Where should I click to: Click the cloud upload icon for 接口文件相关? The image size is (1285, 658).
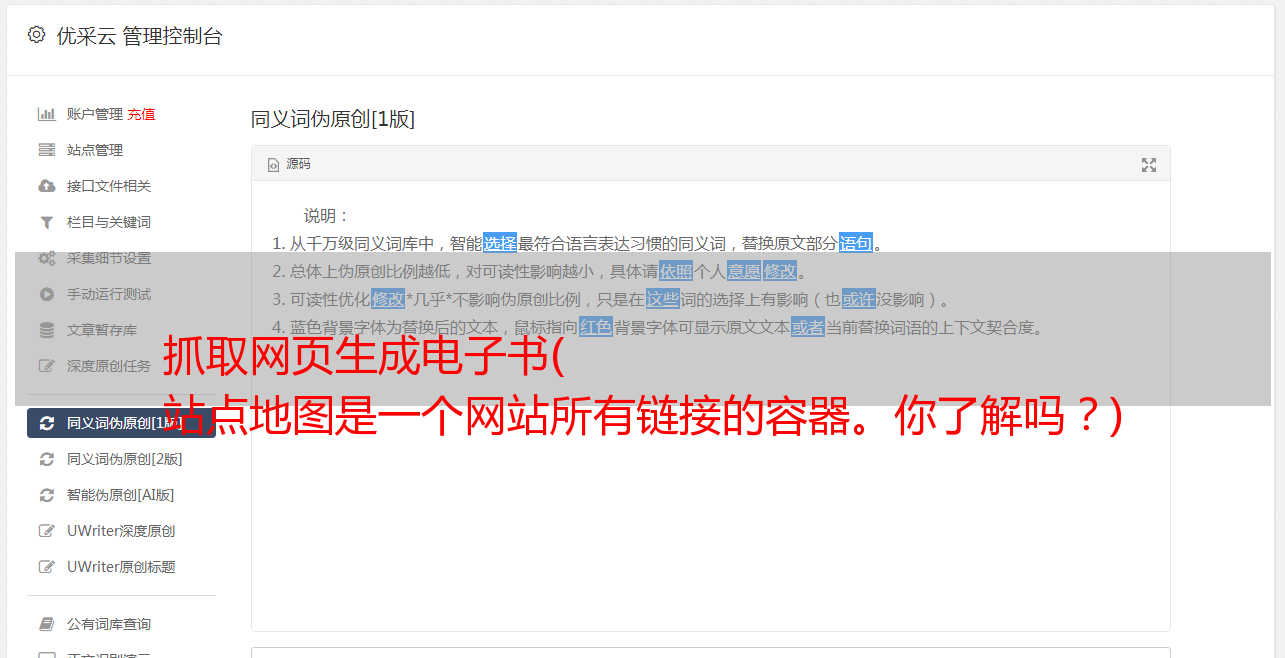46,186
